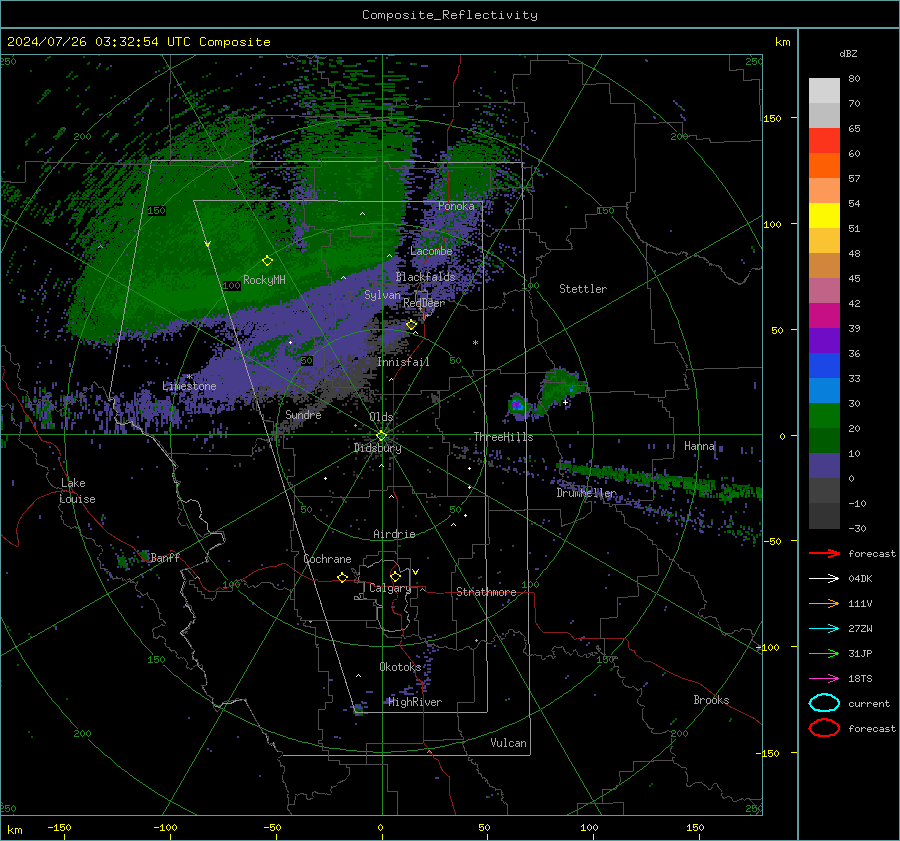Click the -150 value on the bottom axis
Screen dimensions: 900x841
point(59,827)
